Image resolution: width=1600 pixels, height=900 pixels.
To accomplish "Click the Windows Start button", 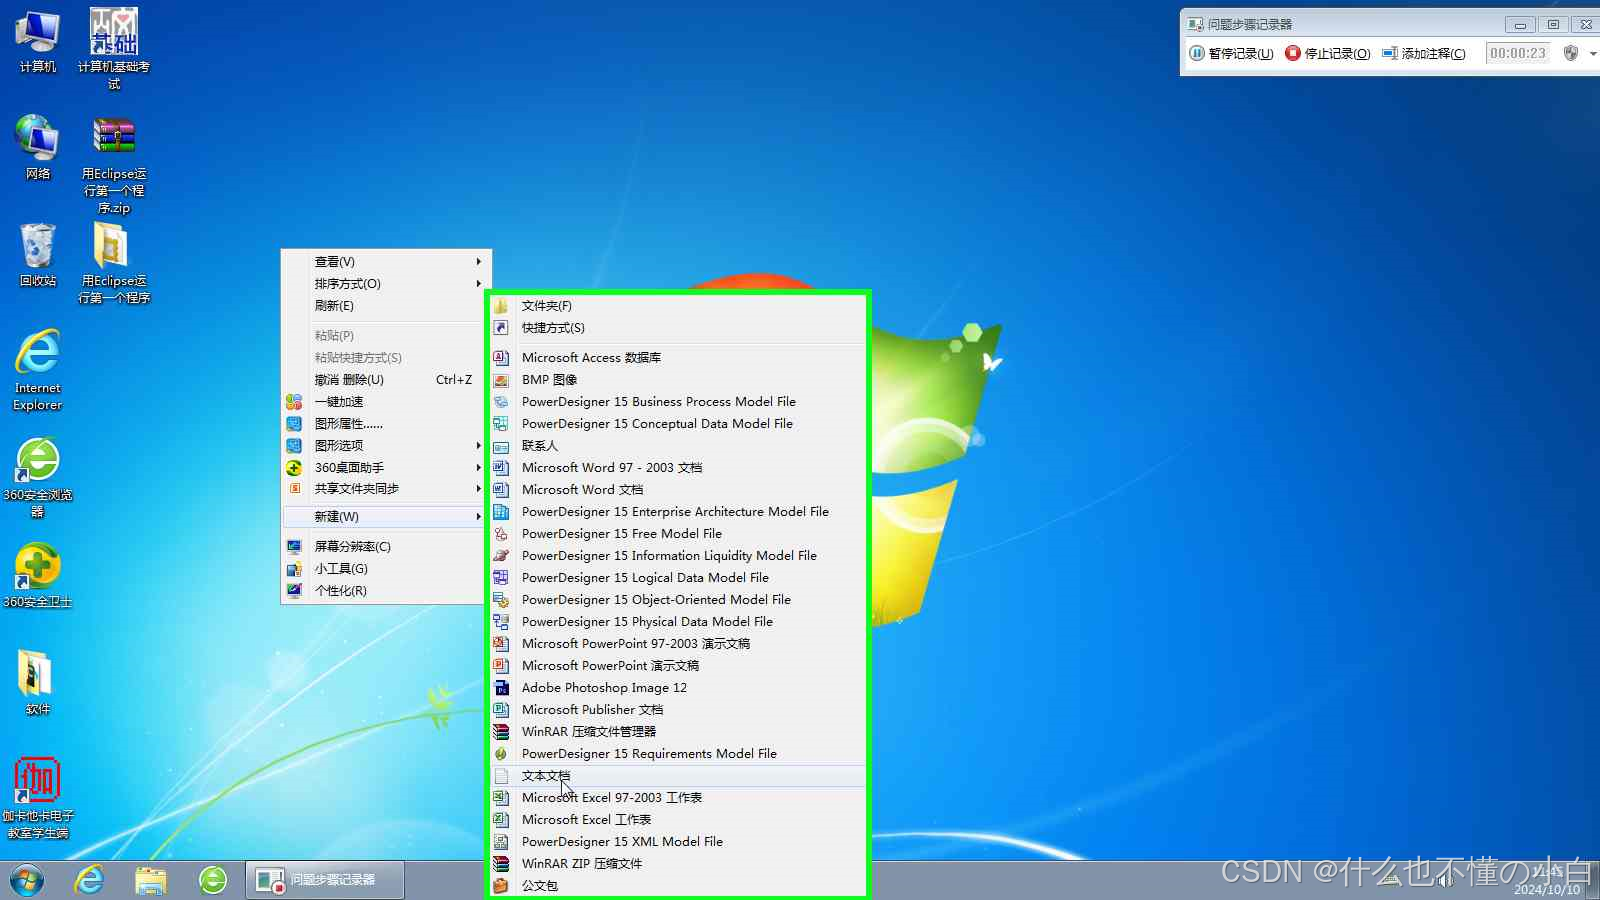I will point(27,880).
